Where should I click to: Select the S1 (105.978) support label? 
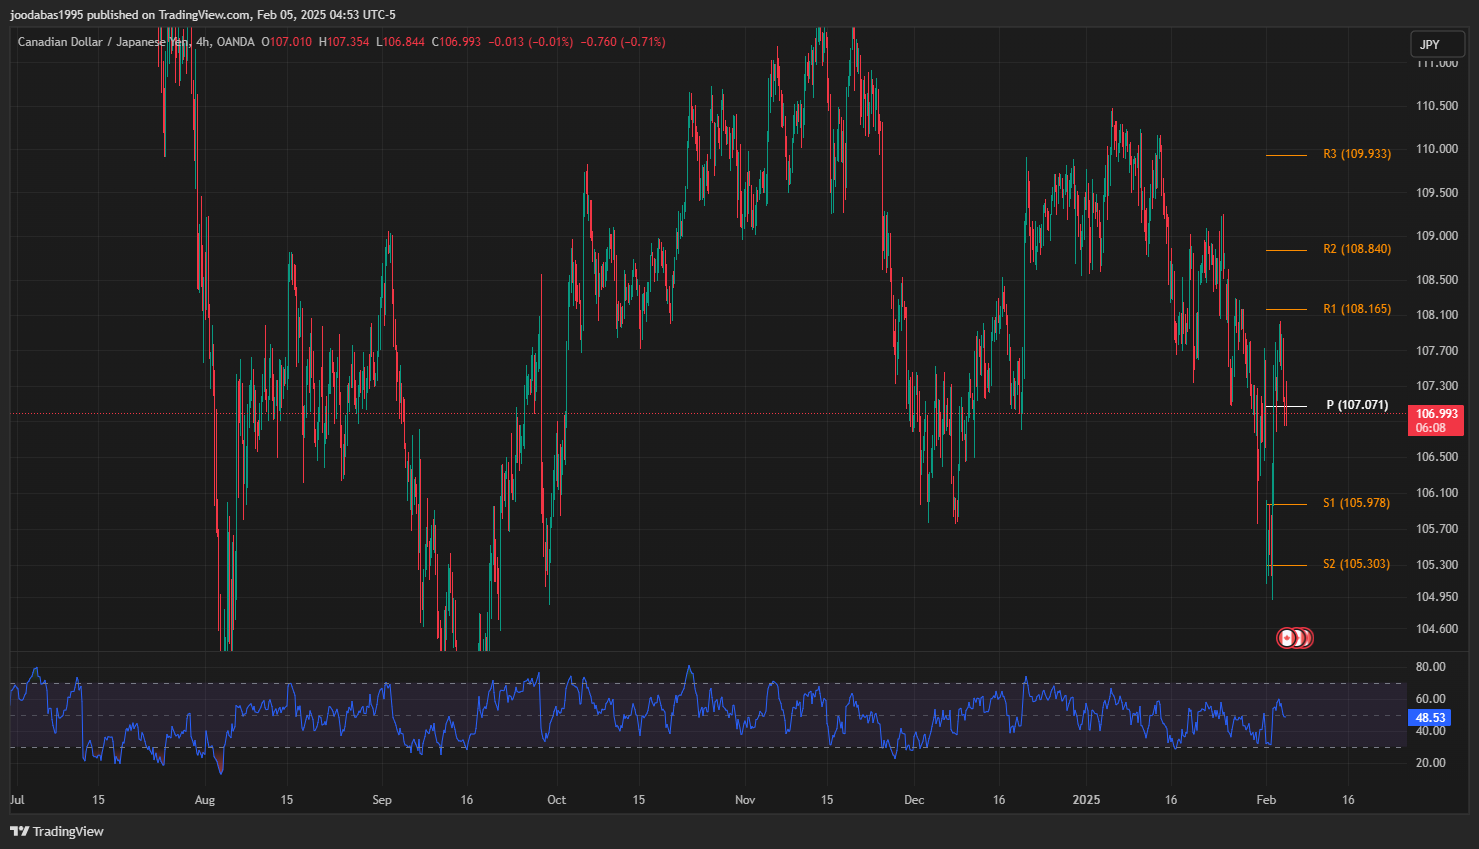coord(1356,503)
